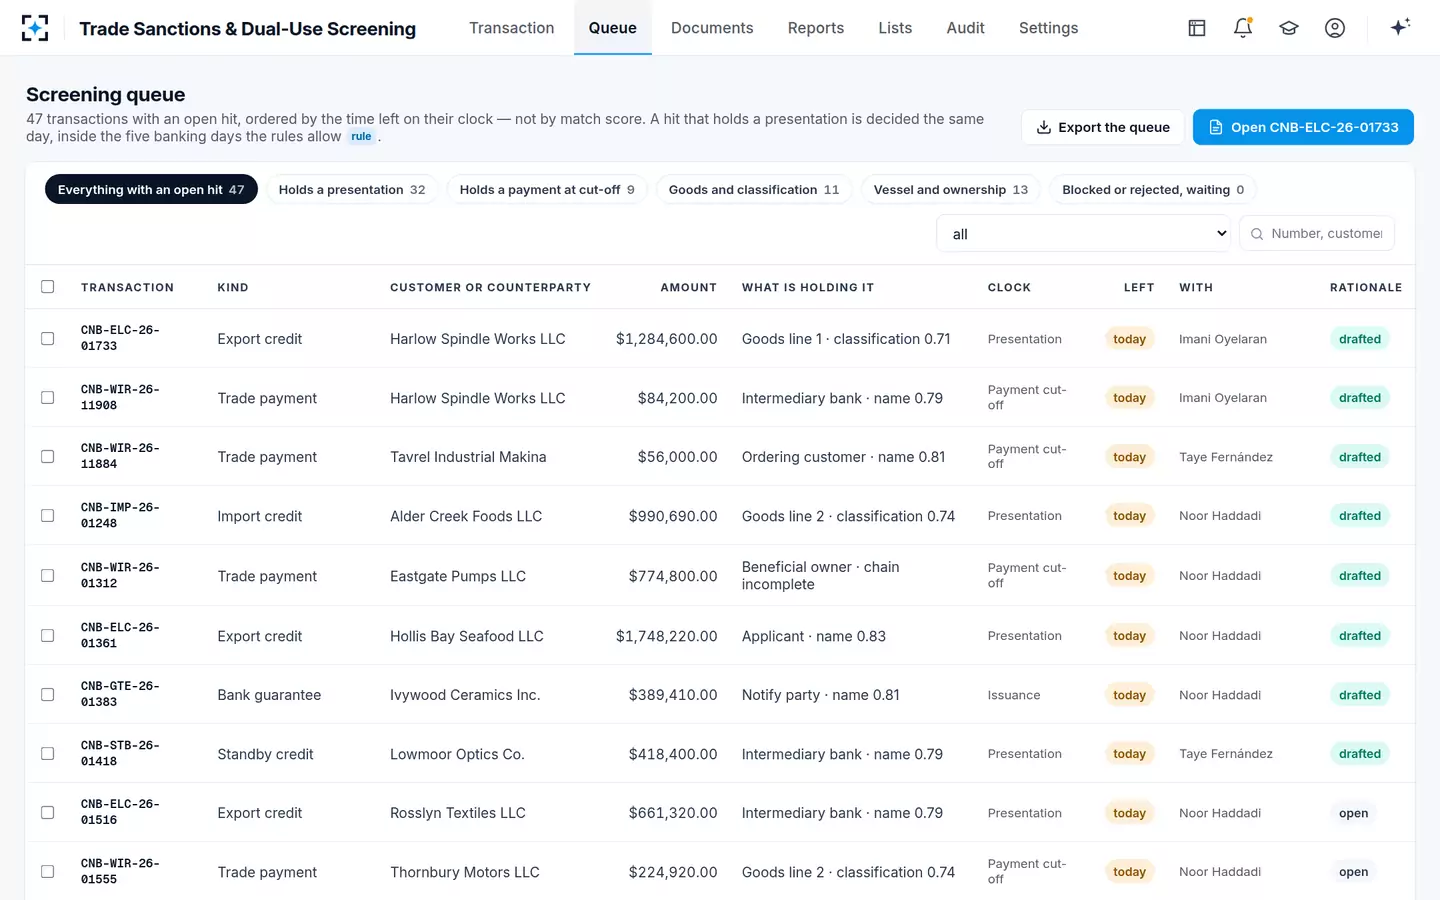Open the Documents tab
The width and height of the screenshot is (1440, 900).
pyautogui.click(x=712, y=28)
